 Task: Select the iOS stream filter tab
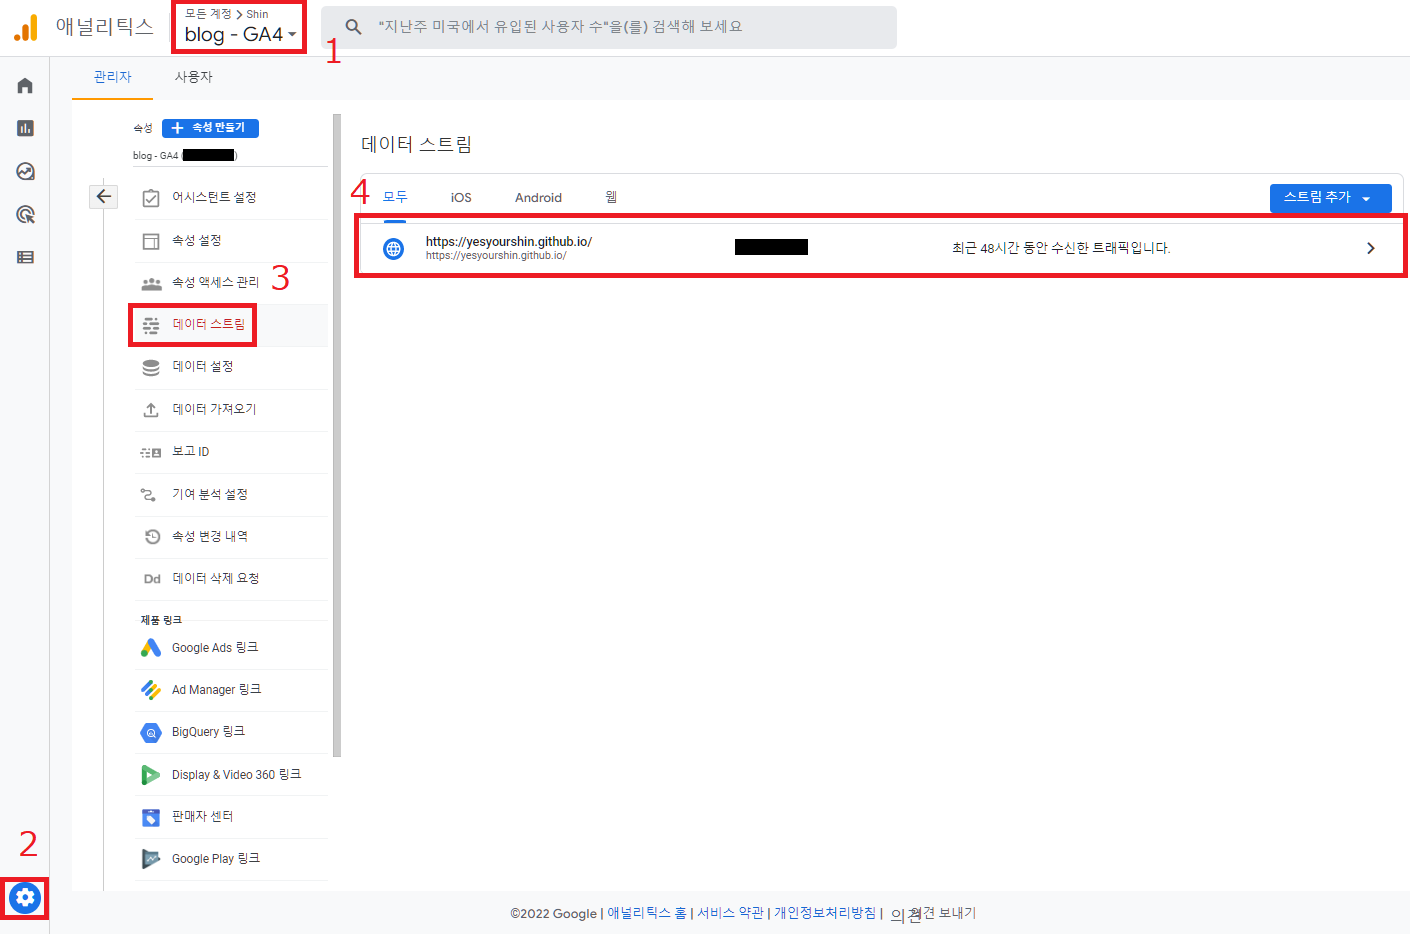461,198
